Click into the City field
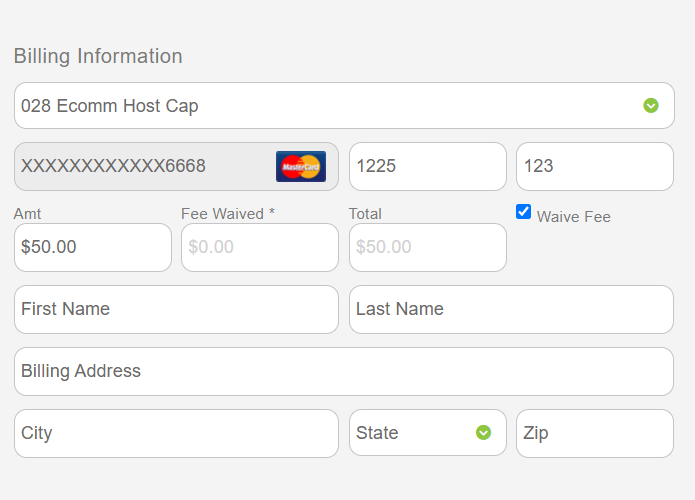Image resolution: width=695 pixels, height=500 pixels. coord(176,433)
